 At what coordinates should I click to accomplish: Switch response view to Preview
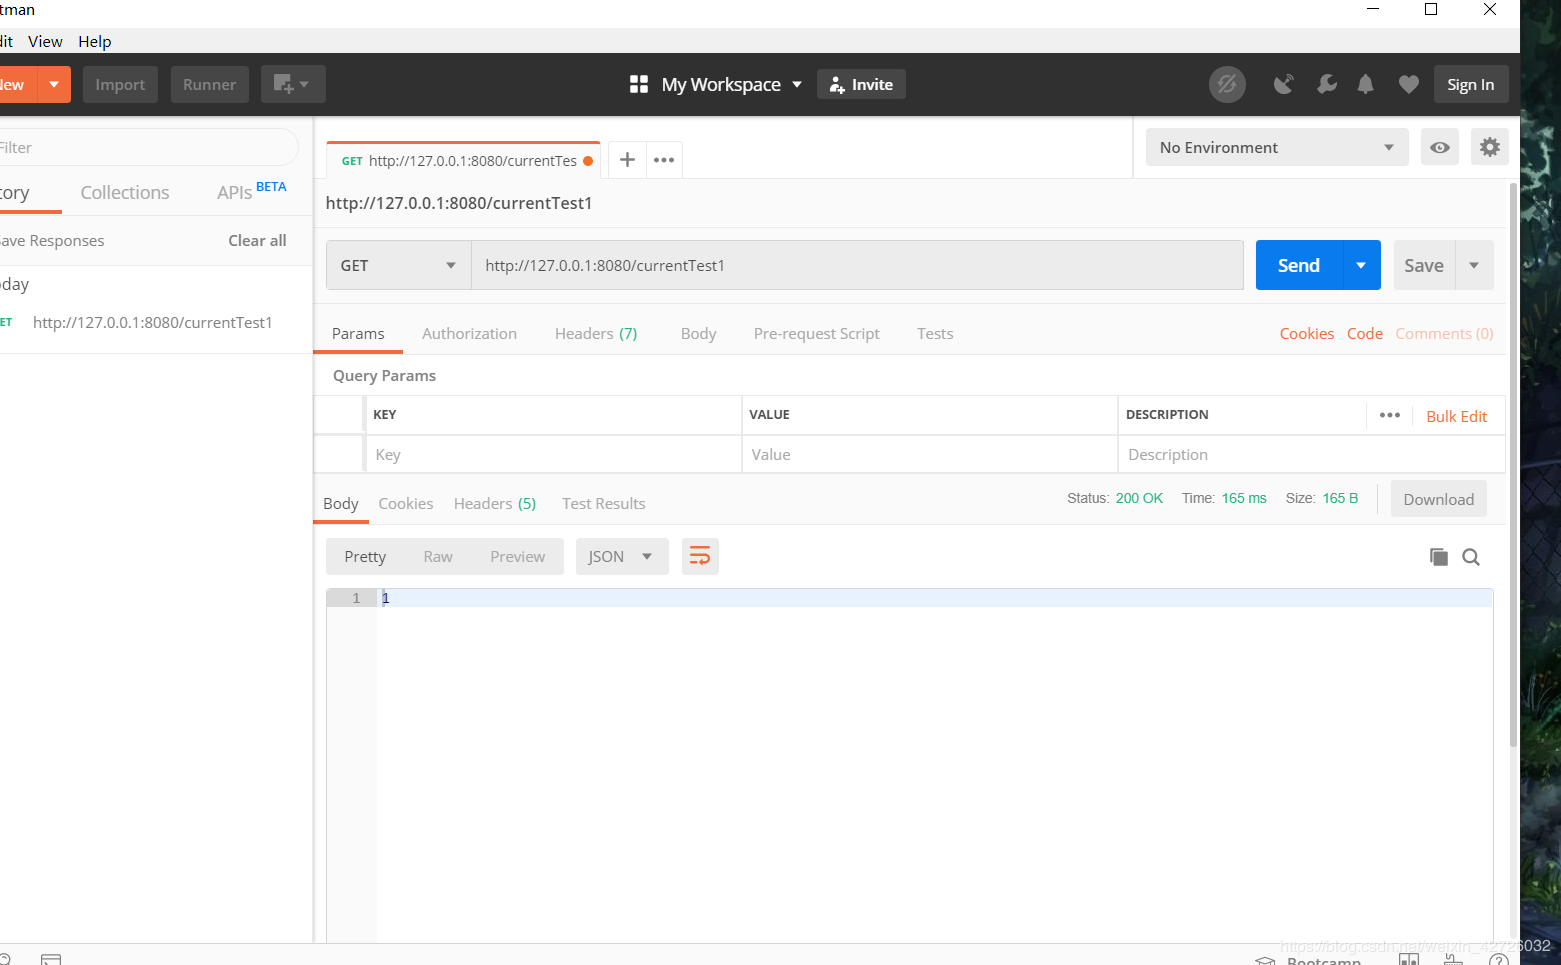pyautogui.click(x=518, y=556)
